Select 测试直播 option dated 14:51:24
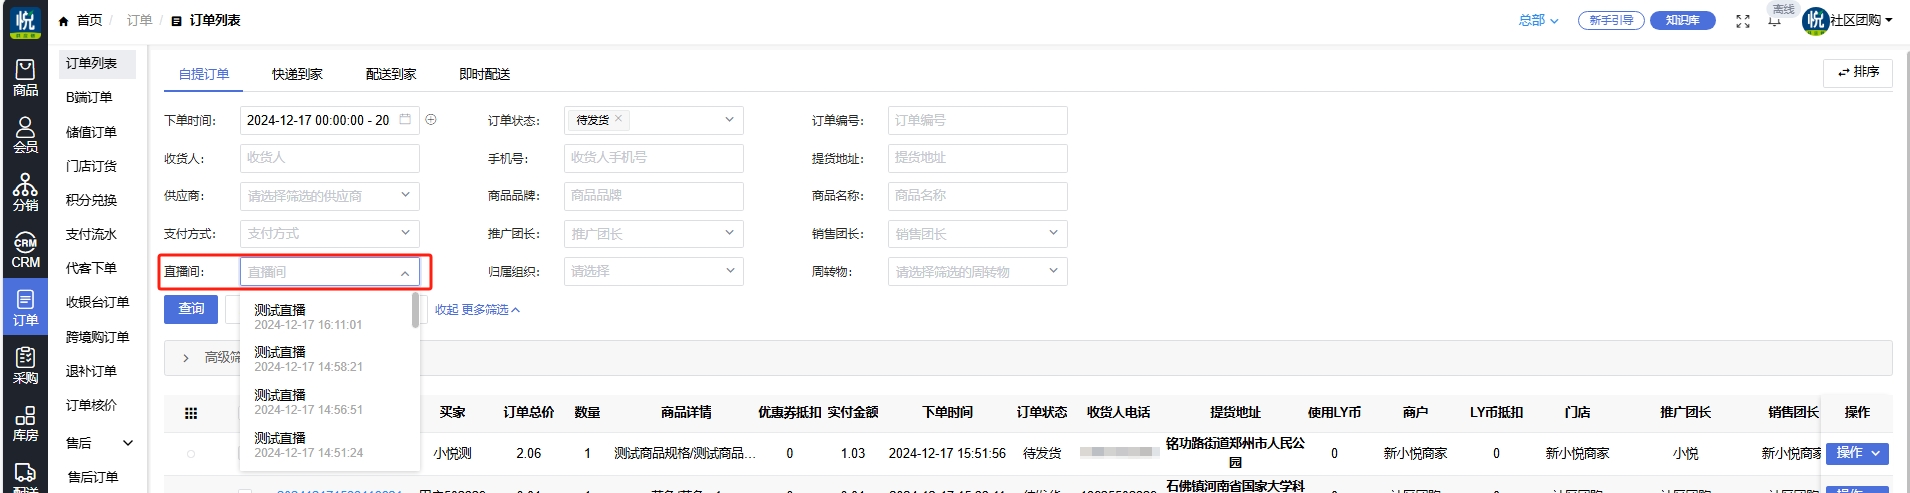 click(x=326, y=445)
